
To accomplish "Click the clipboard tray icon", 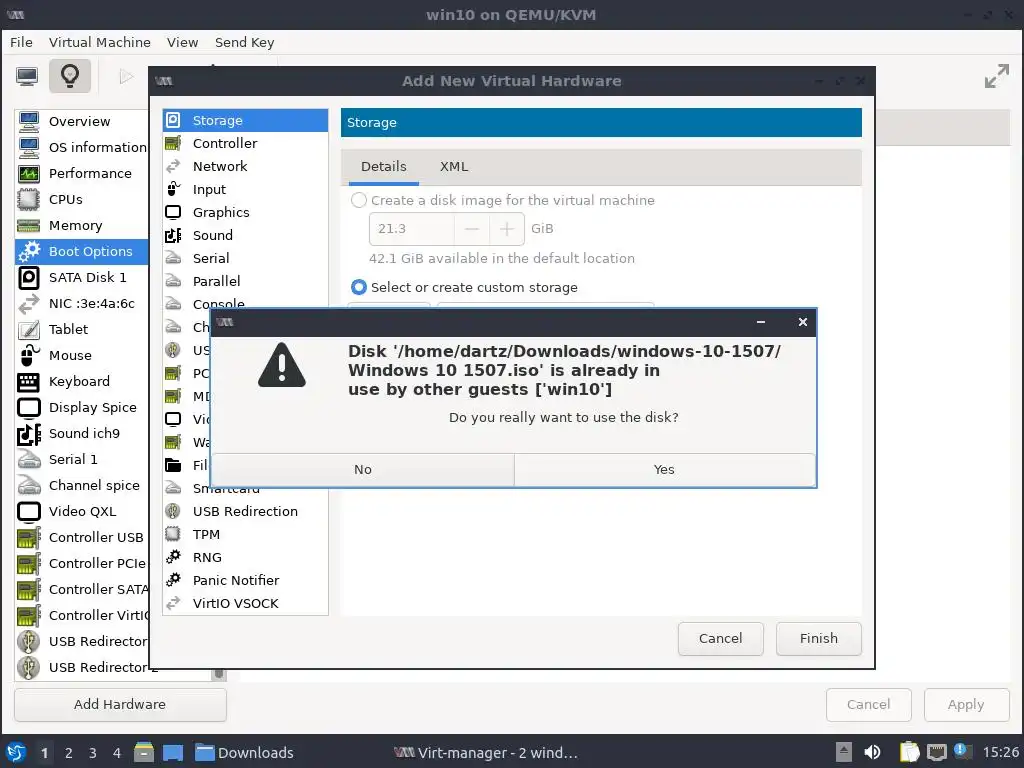I will pyautogui.click(x=909, y=752).
